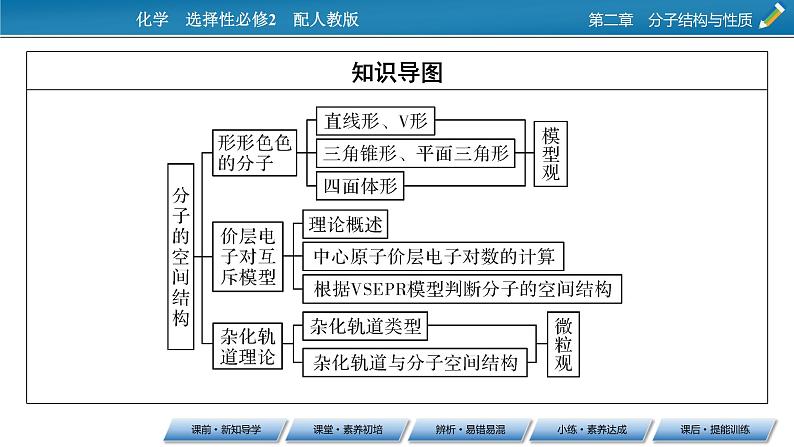Image resolution: width=794 pixels, height=447 pixels.
Task: Click the 杂化轨道与分子空间结构 box
Action: (414, 361)
